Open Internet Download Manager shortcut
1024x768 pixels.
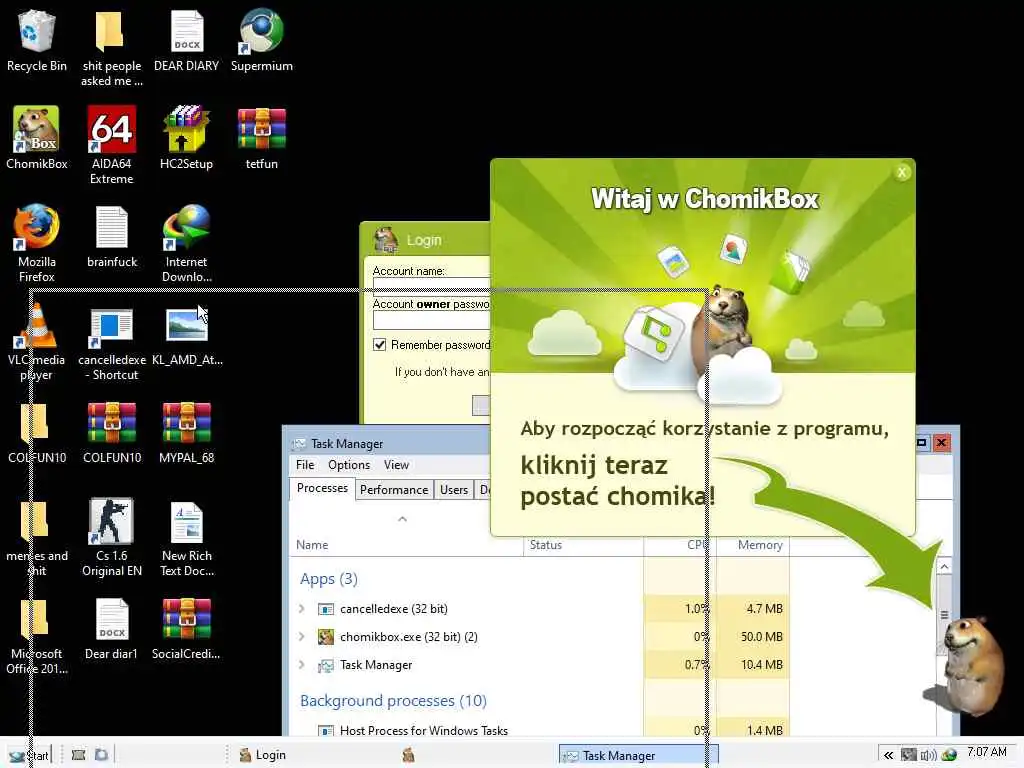click(x=186, y=243)
